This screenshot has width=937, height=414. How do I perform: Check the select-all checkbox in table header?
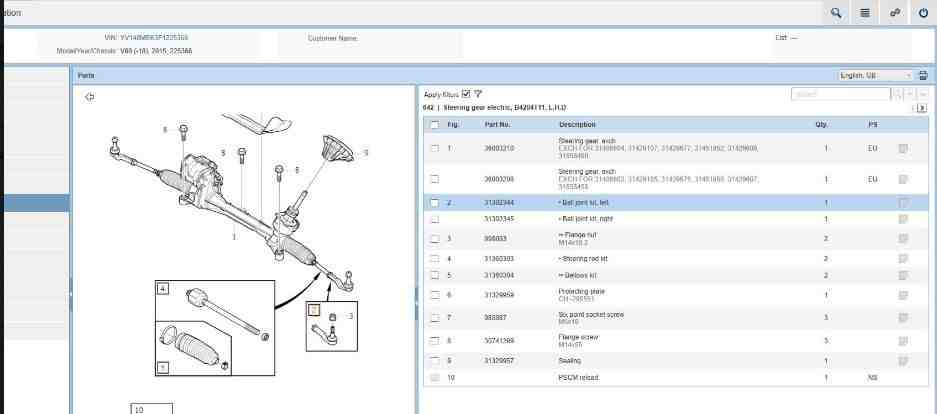click(434, 125)
